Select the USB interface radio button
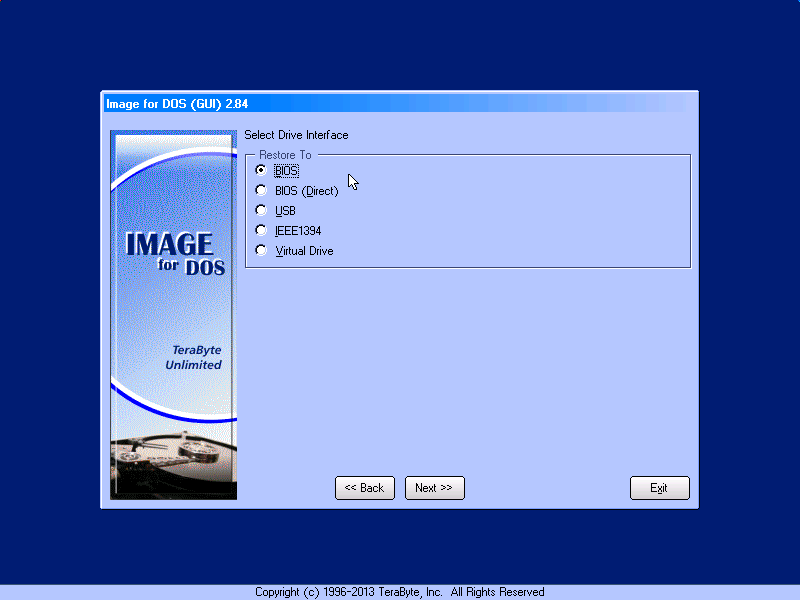 pos(262,211)
